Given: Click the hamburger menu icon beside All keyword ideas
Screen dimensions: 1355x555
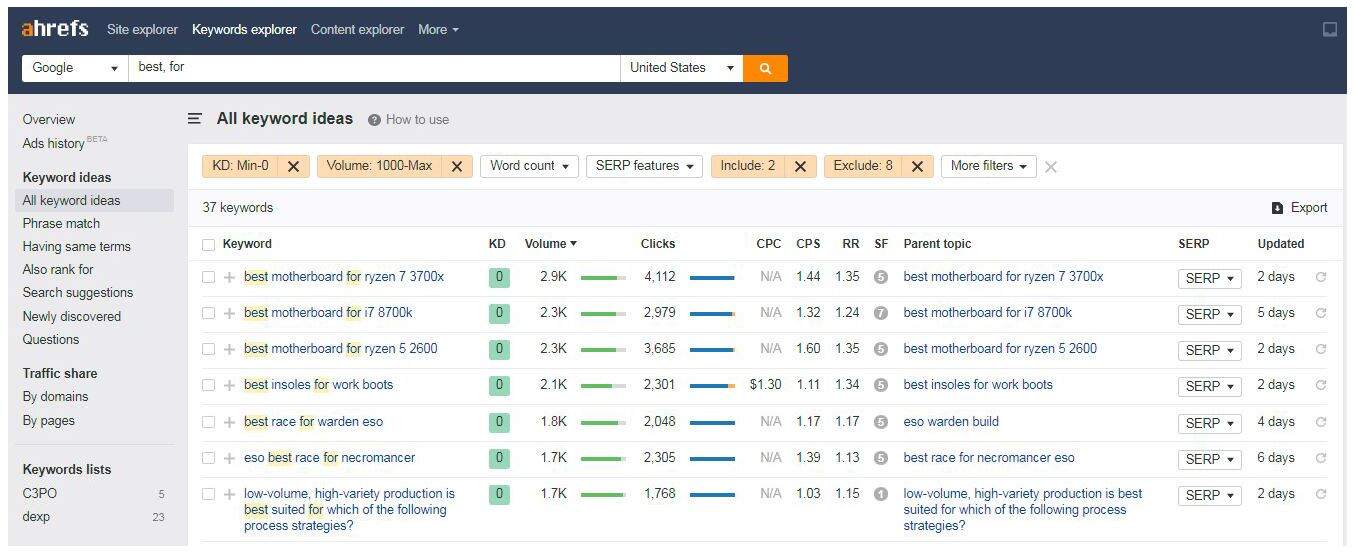Looking at the screenshot, I should [x=195, y=119].
